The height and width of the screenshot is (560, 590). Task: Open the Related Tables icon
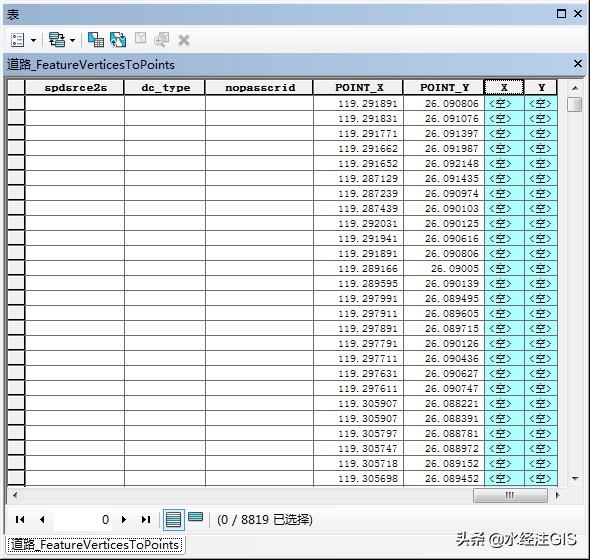coord(57,40)
